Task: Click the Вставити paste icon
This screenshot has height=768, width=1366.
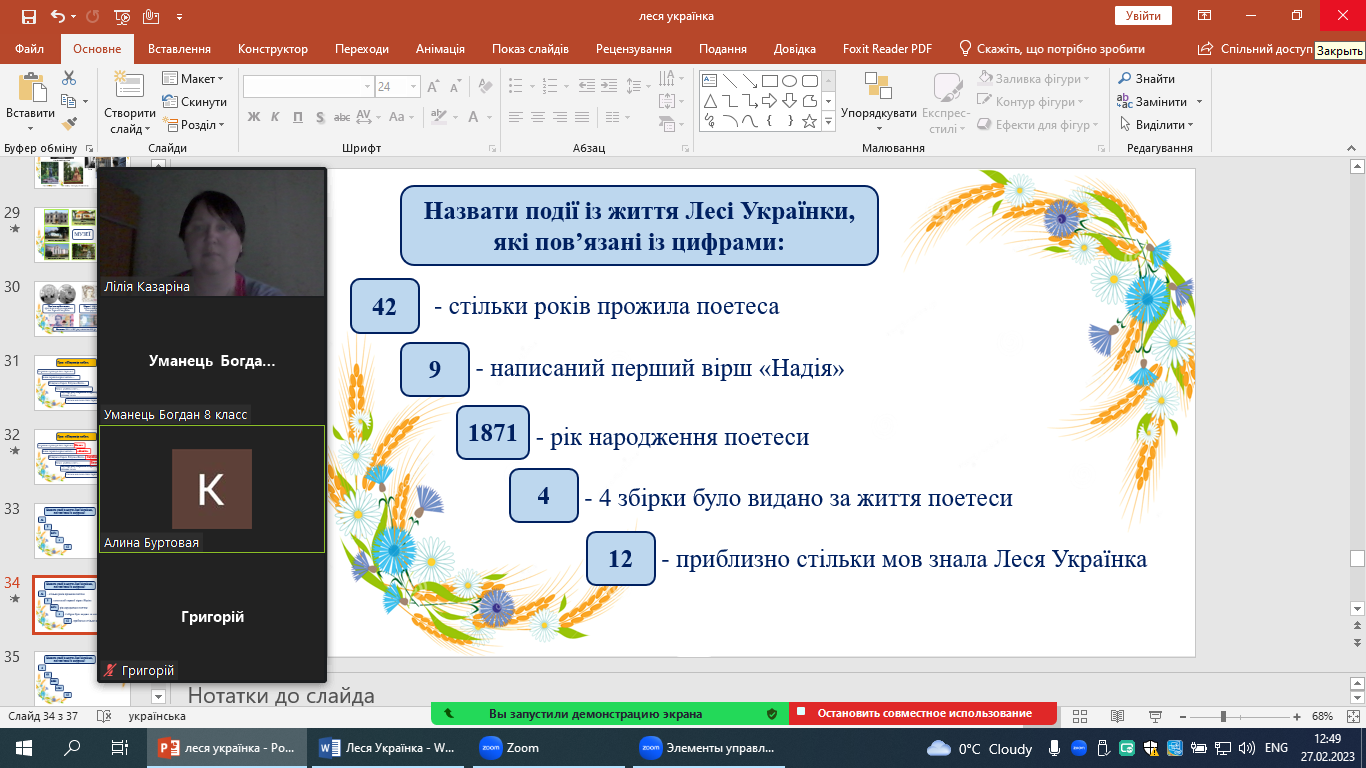Action: point(30,90)
